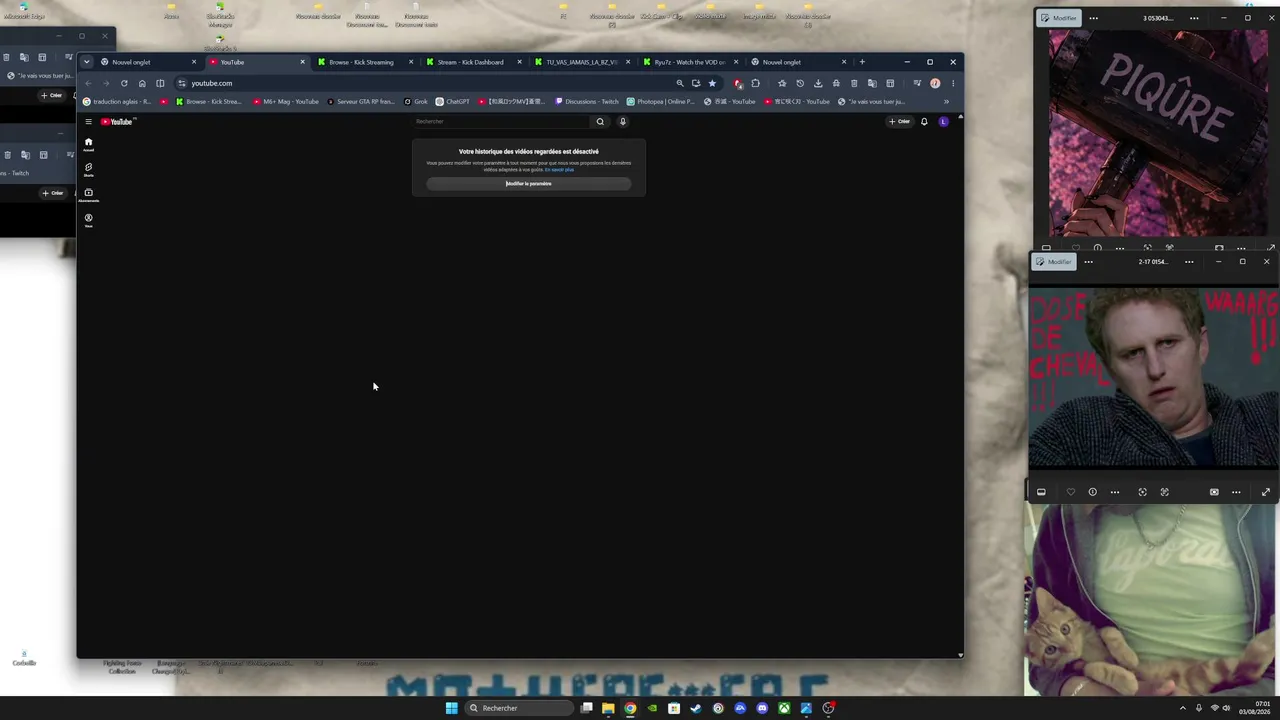Image resolution: width=1280 pixels, height=720 pixels.
Task: Open the clock and date panel
Action: [x=1255, y=708]
